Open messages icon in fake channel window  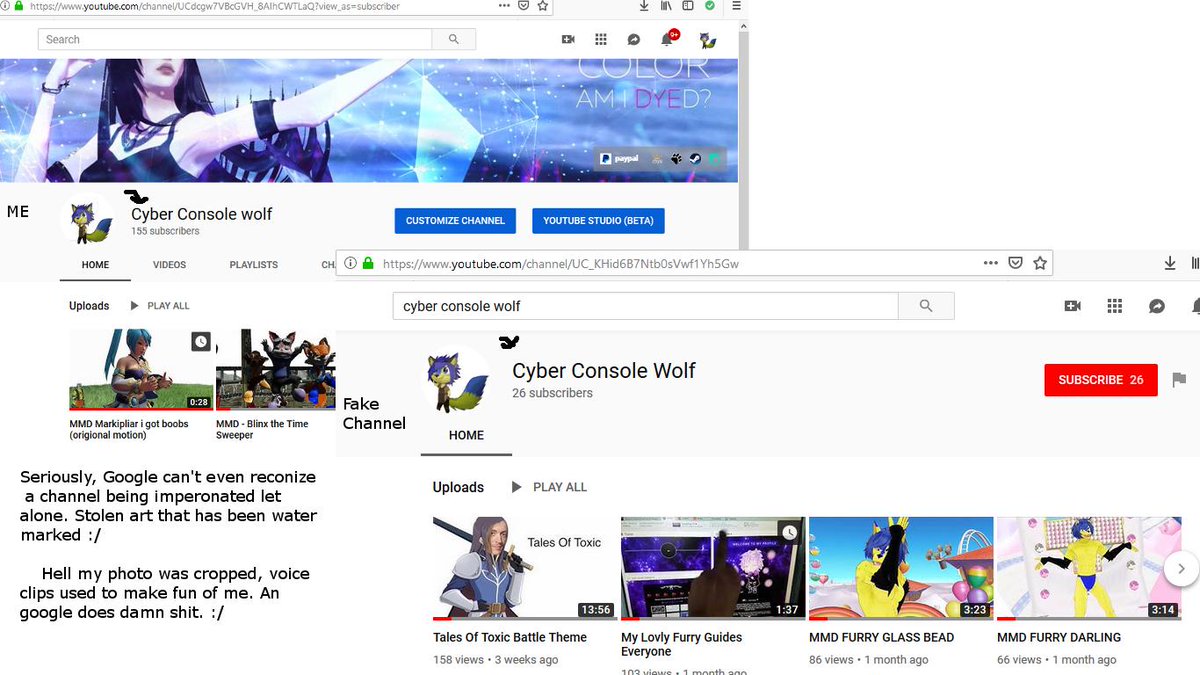[x=1157, y=306]
